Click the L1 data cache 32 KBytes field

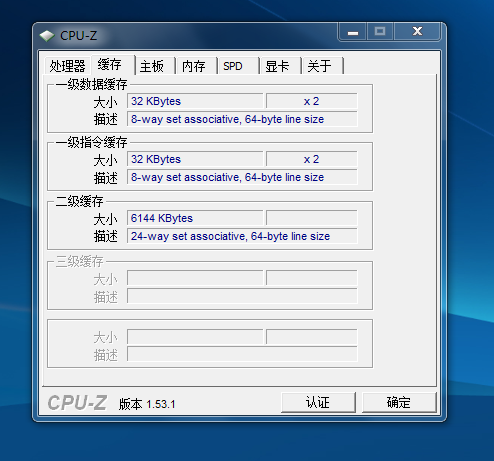pos(195,101)
